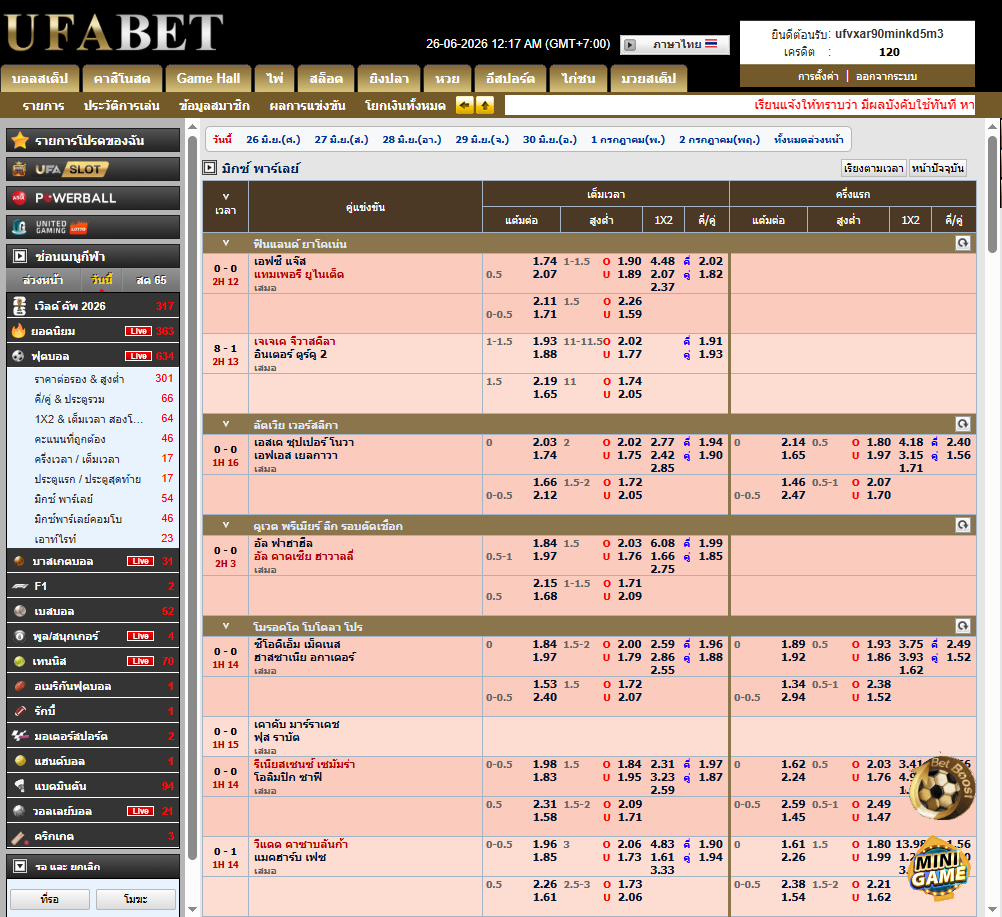Select ยอดนิยม popular flame category

pyautogui.click(x=93, y=331)
